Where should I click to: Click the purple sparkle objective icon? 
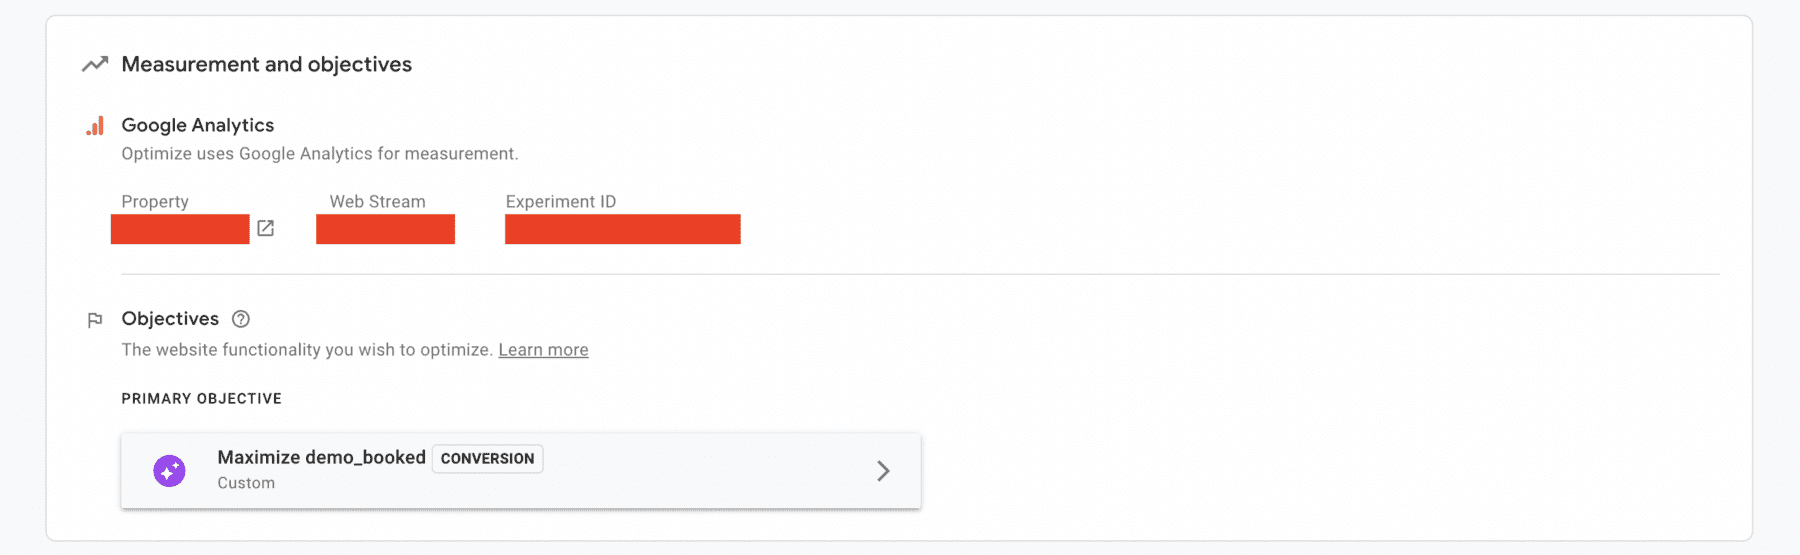[169, 470]
